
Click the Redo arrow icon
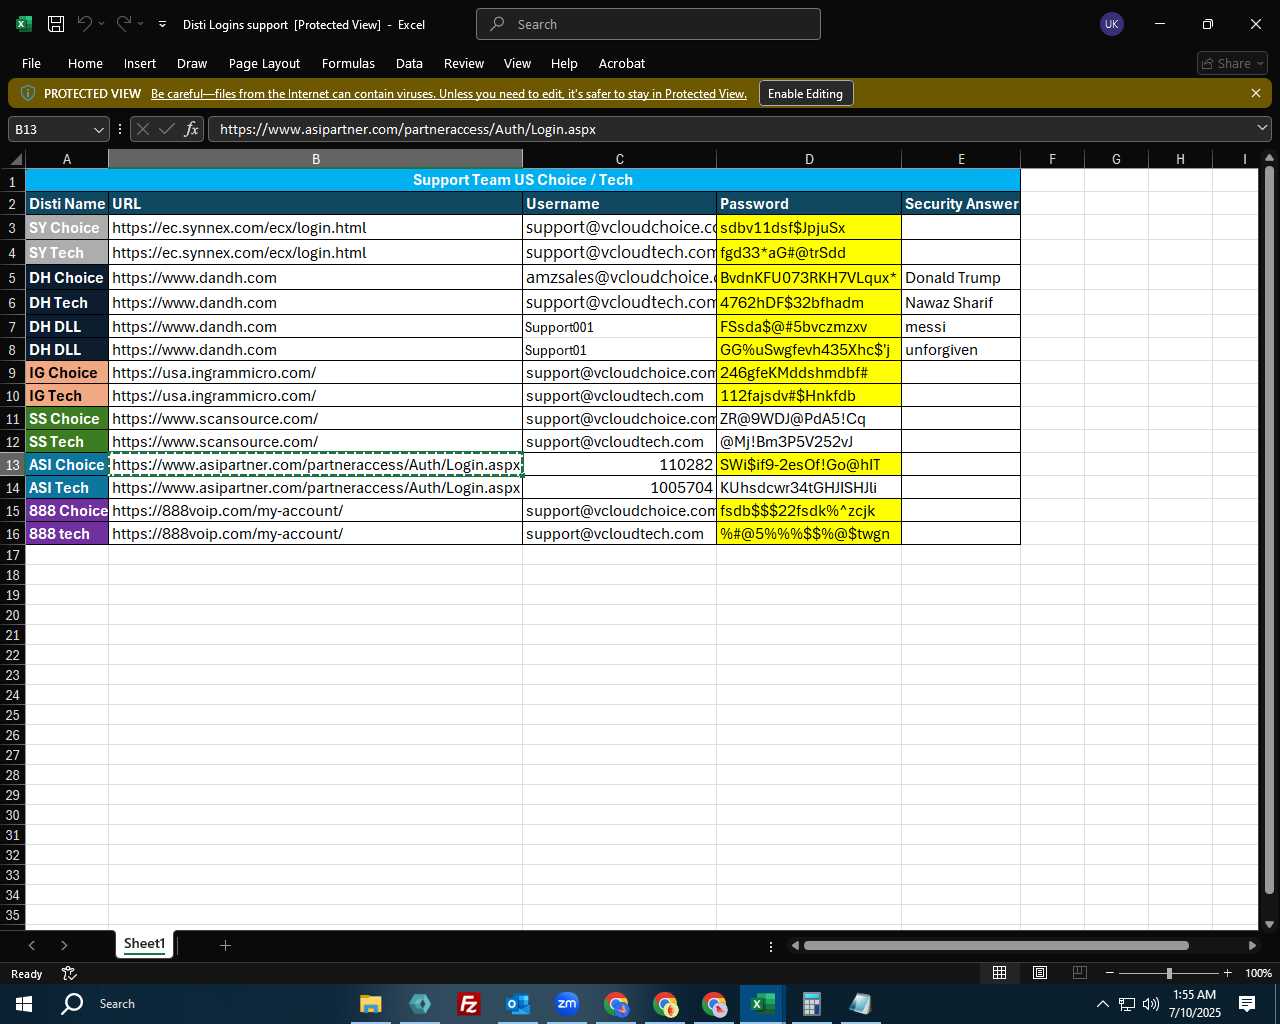tap(124, 24)
